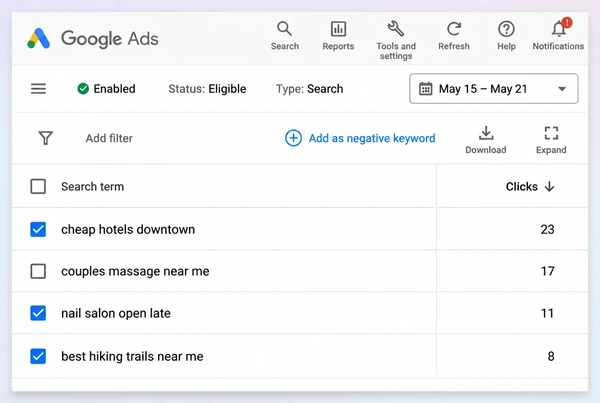Click the Search term column header
This screenshot has width=600, height=403.
click(93, 186)
